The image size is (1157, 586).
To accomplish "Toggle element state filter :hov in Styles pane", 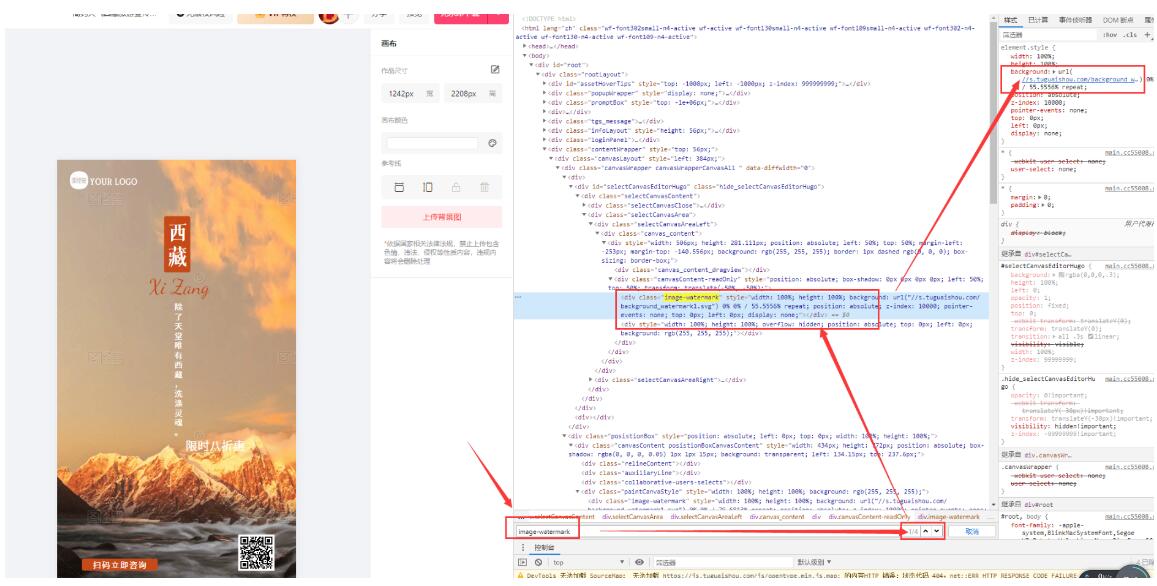I will (x=1110, y=35).
